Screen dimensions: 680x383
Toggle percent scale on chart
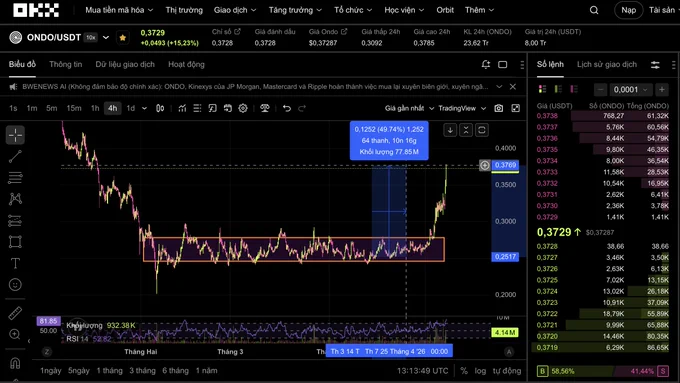point(464,371)
